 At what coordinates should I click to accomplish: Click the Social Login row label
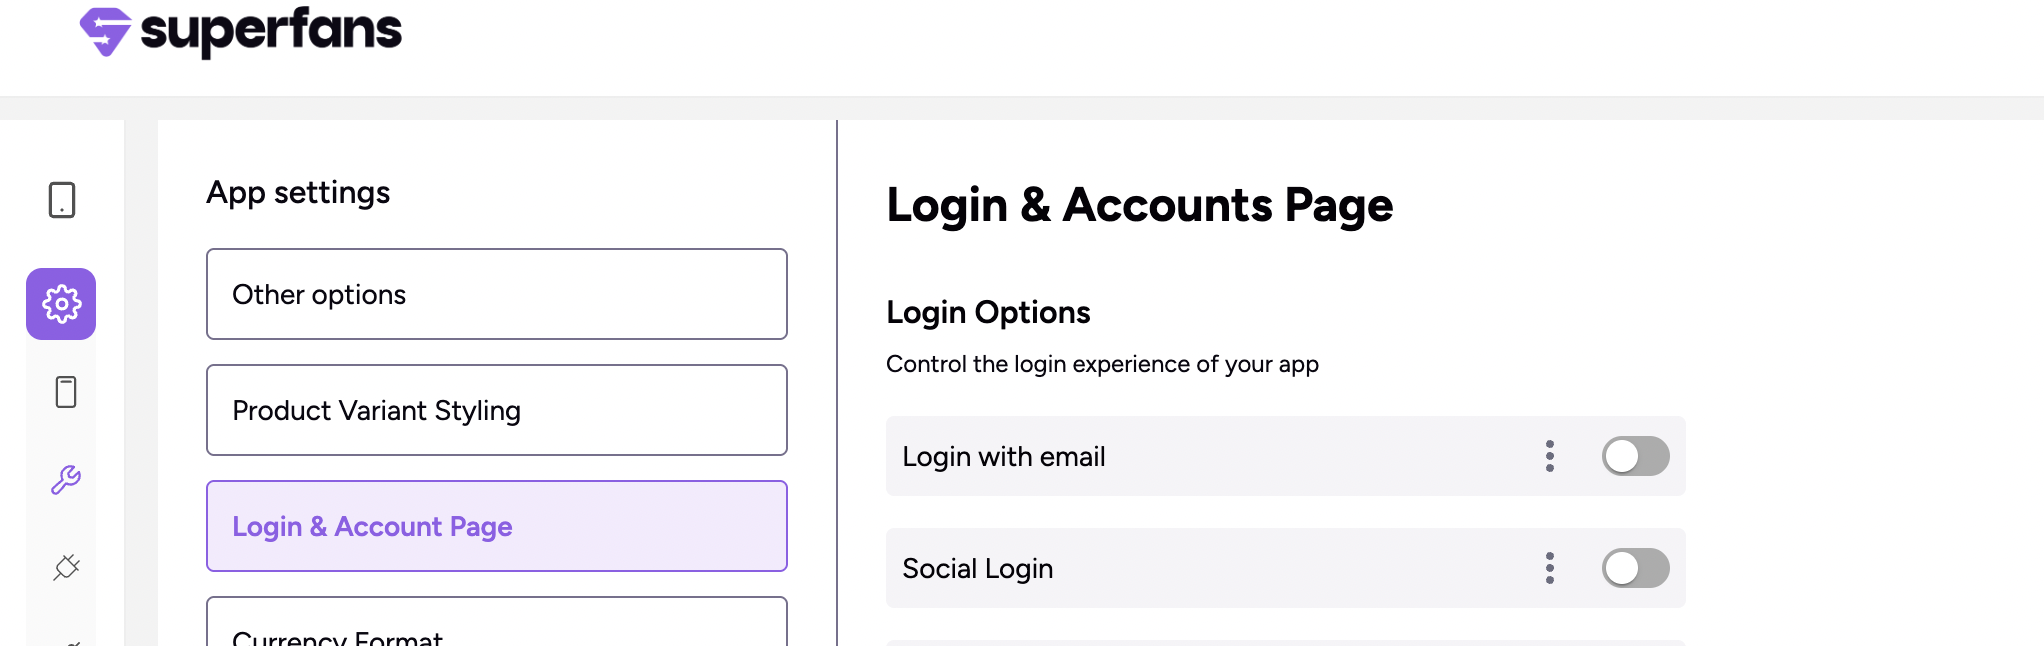tap(977, 569)
